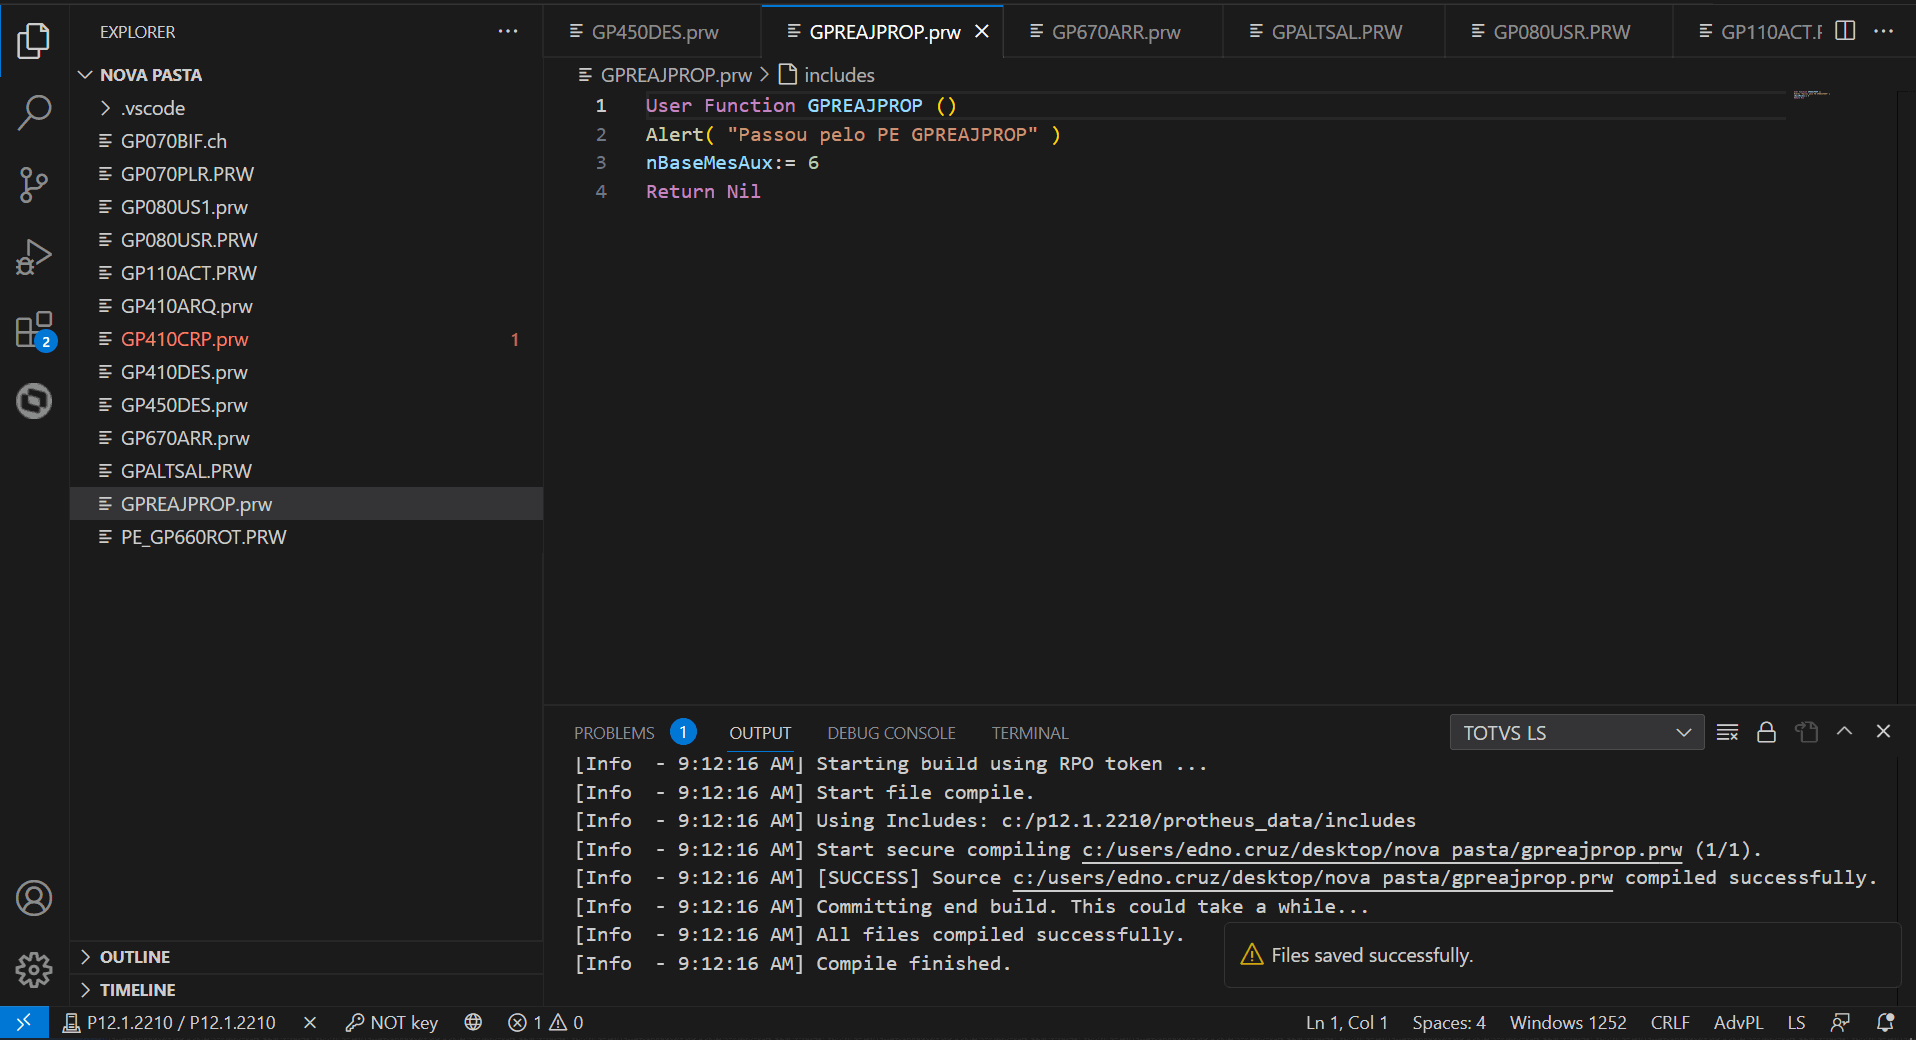
Task: Change language mode AdvPL
Action: click(x=1737, y=1022)
